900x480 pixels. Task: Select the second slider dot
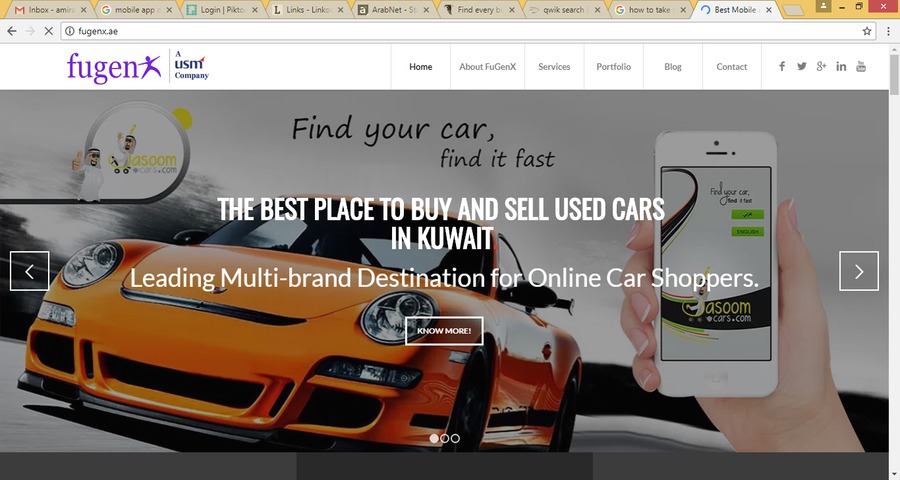[x=444, y=438]
